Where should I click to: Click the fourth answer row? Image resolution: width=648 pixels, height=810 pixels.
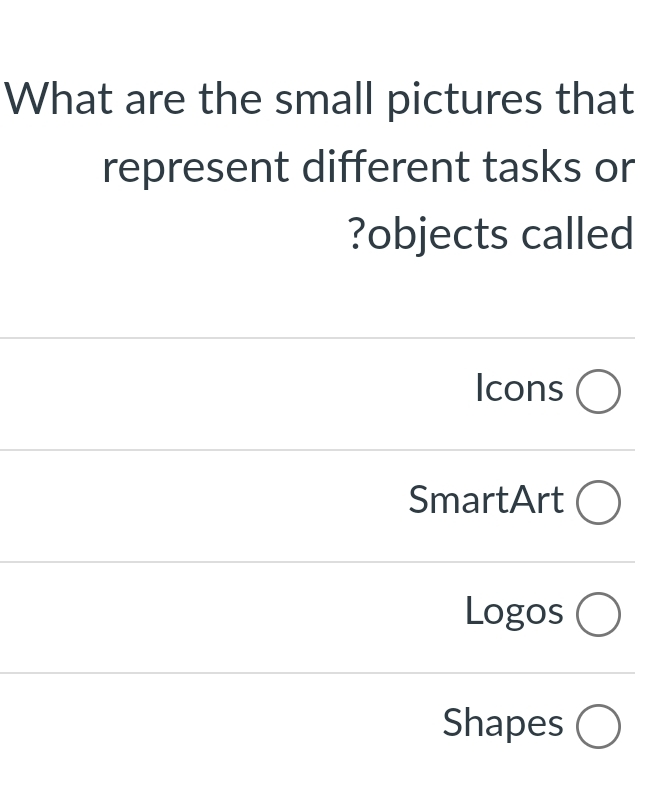point(324,726)
